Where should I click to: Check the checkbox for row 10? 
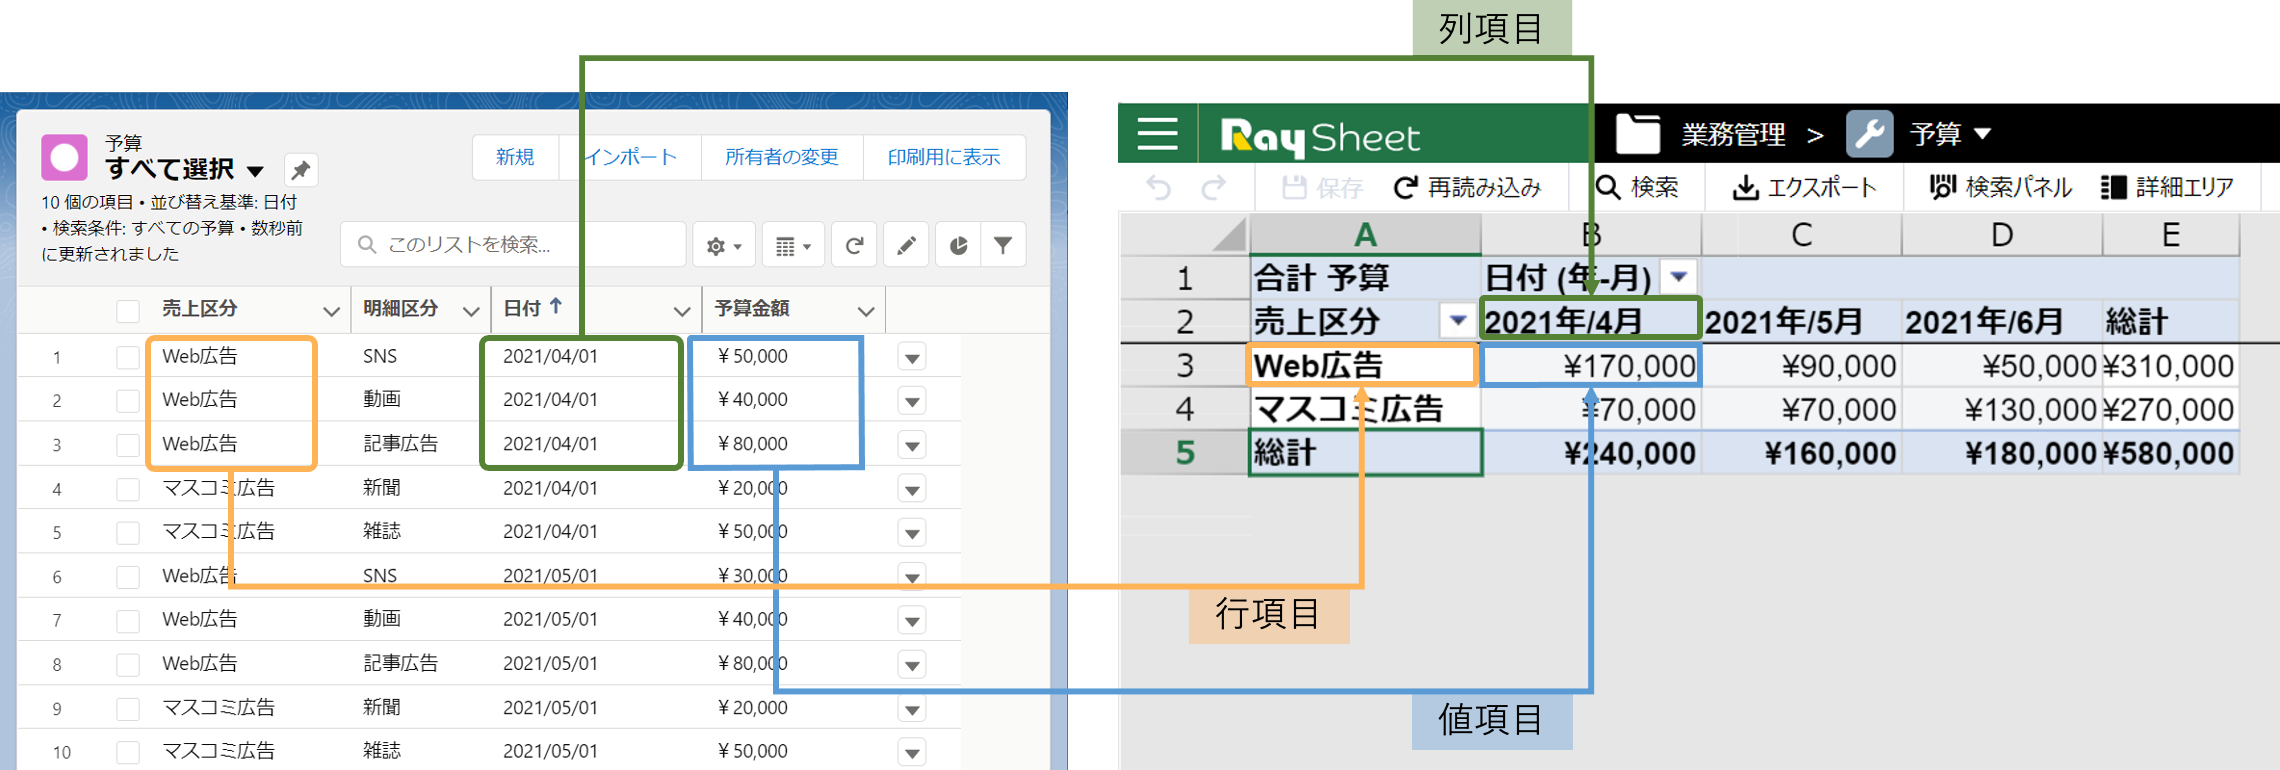click(128, 752)
